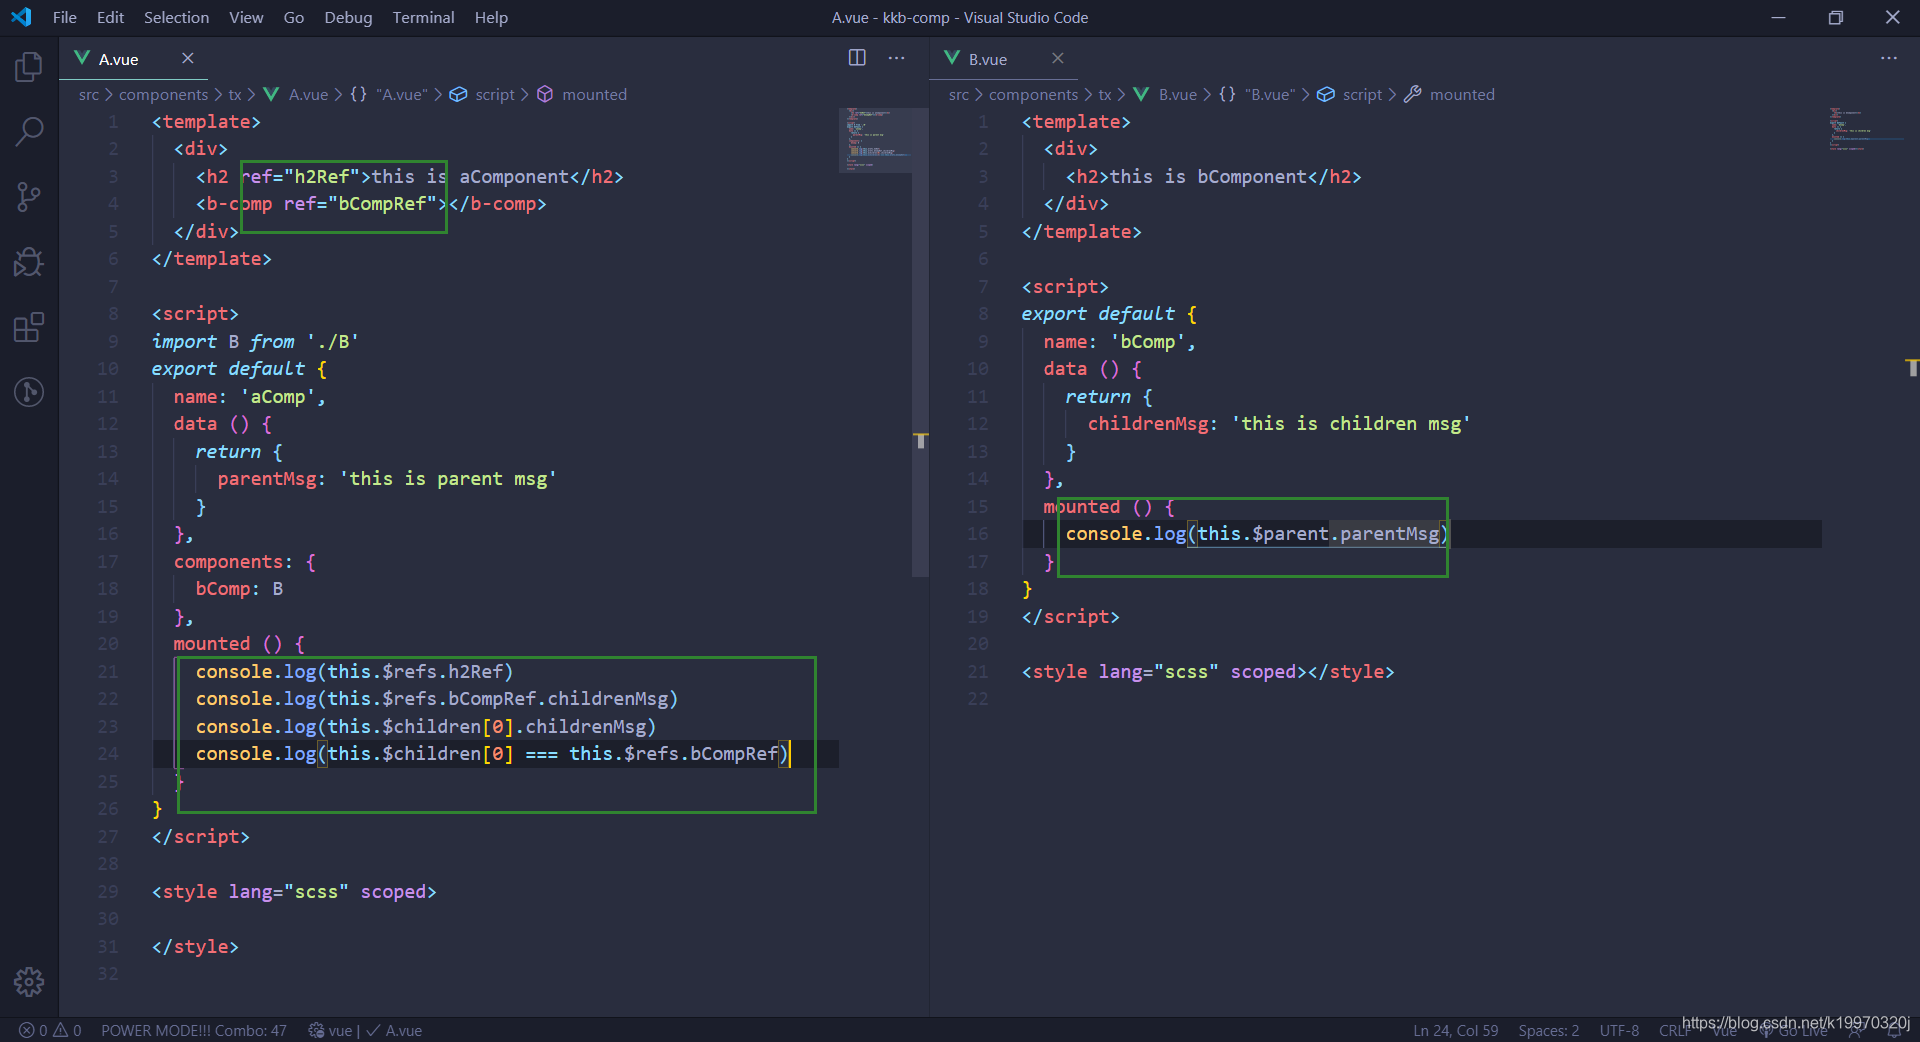Image resolution: width=1920 pixels, height=1042 pixels.
Task: Close the A.vue tab
Action: click(187, 58)
